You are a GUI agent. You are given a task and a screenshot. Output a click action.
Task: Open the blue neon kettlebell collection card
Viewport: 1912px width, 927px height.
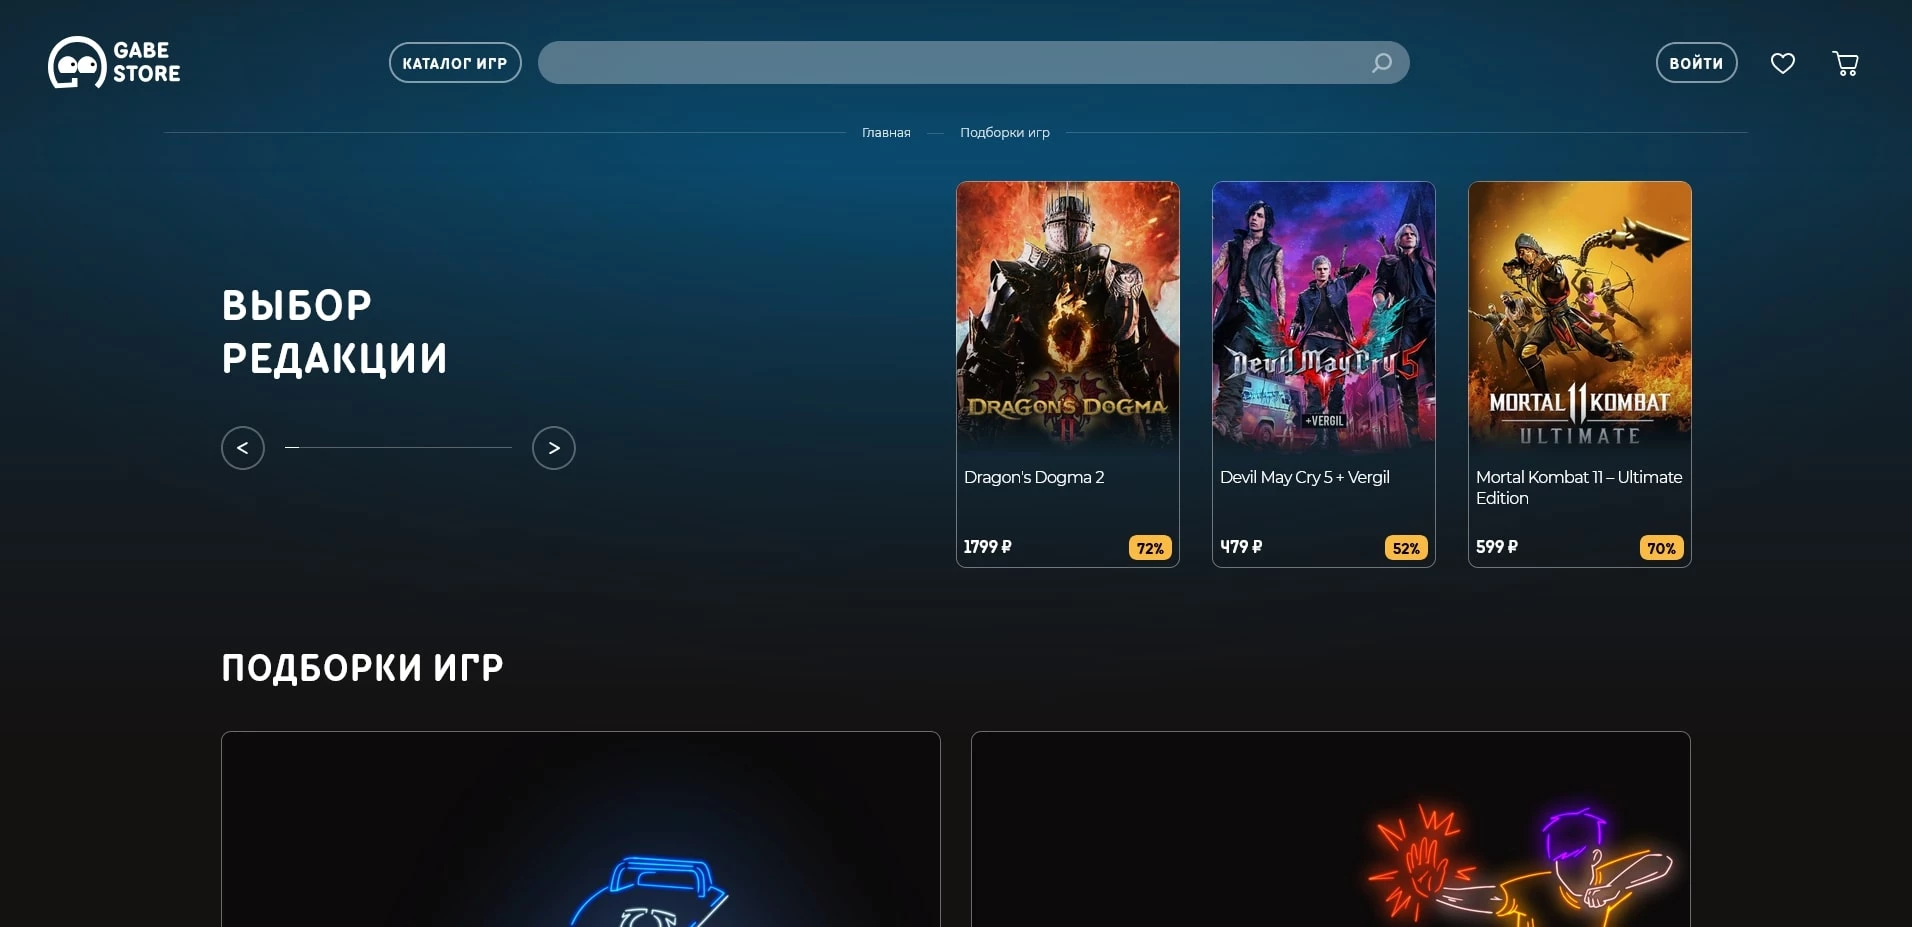click(580, 830)
